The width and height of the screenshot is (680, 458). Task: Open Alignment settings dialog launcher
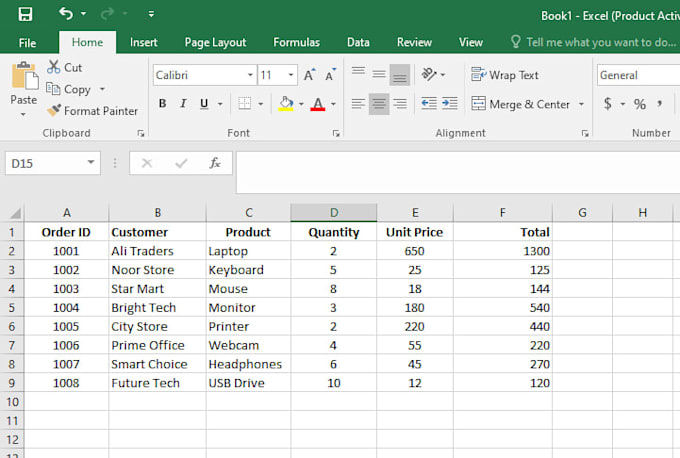coord(585,134)
